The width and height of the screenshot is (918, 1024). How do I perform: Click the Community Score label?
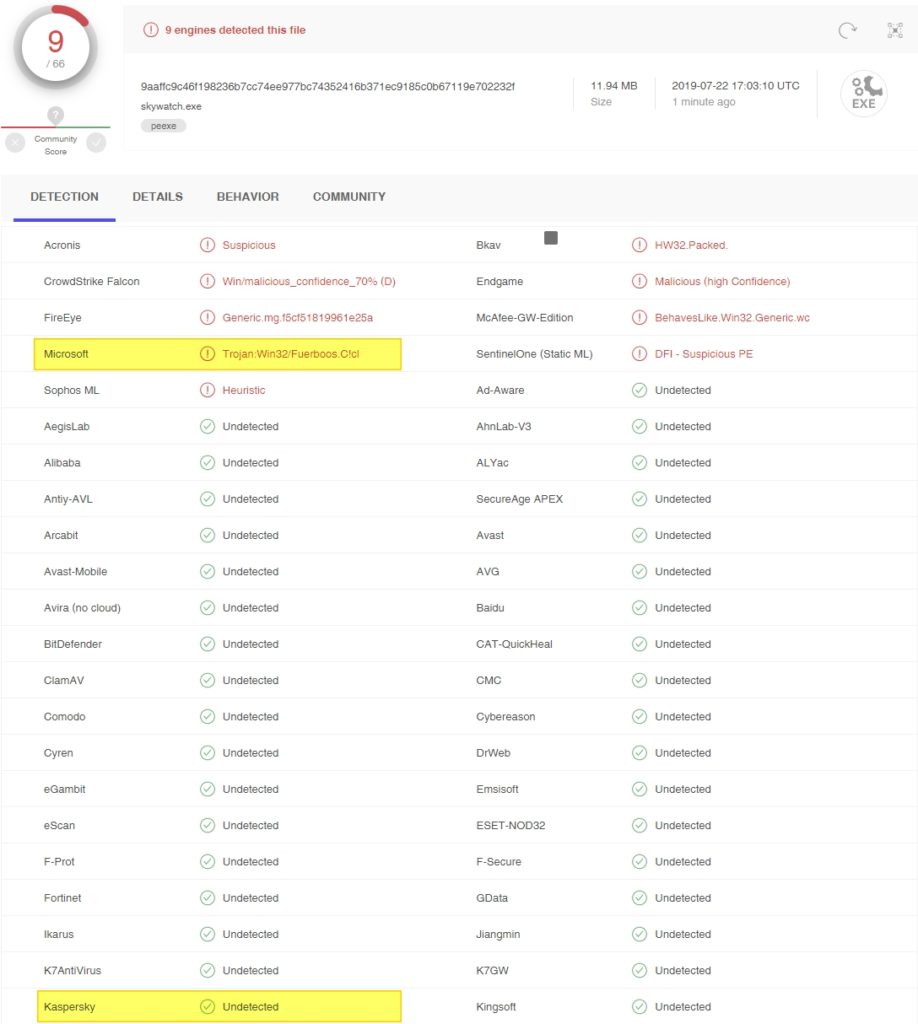click(55, 145)
